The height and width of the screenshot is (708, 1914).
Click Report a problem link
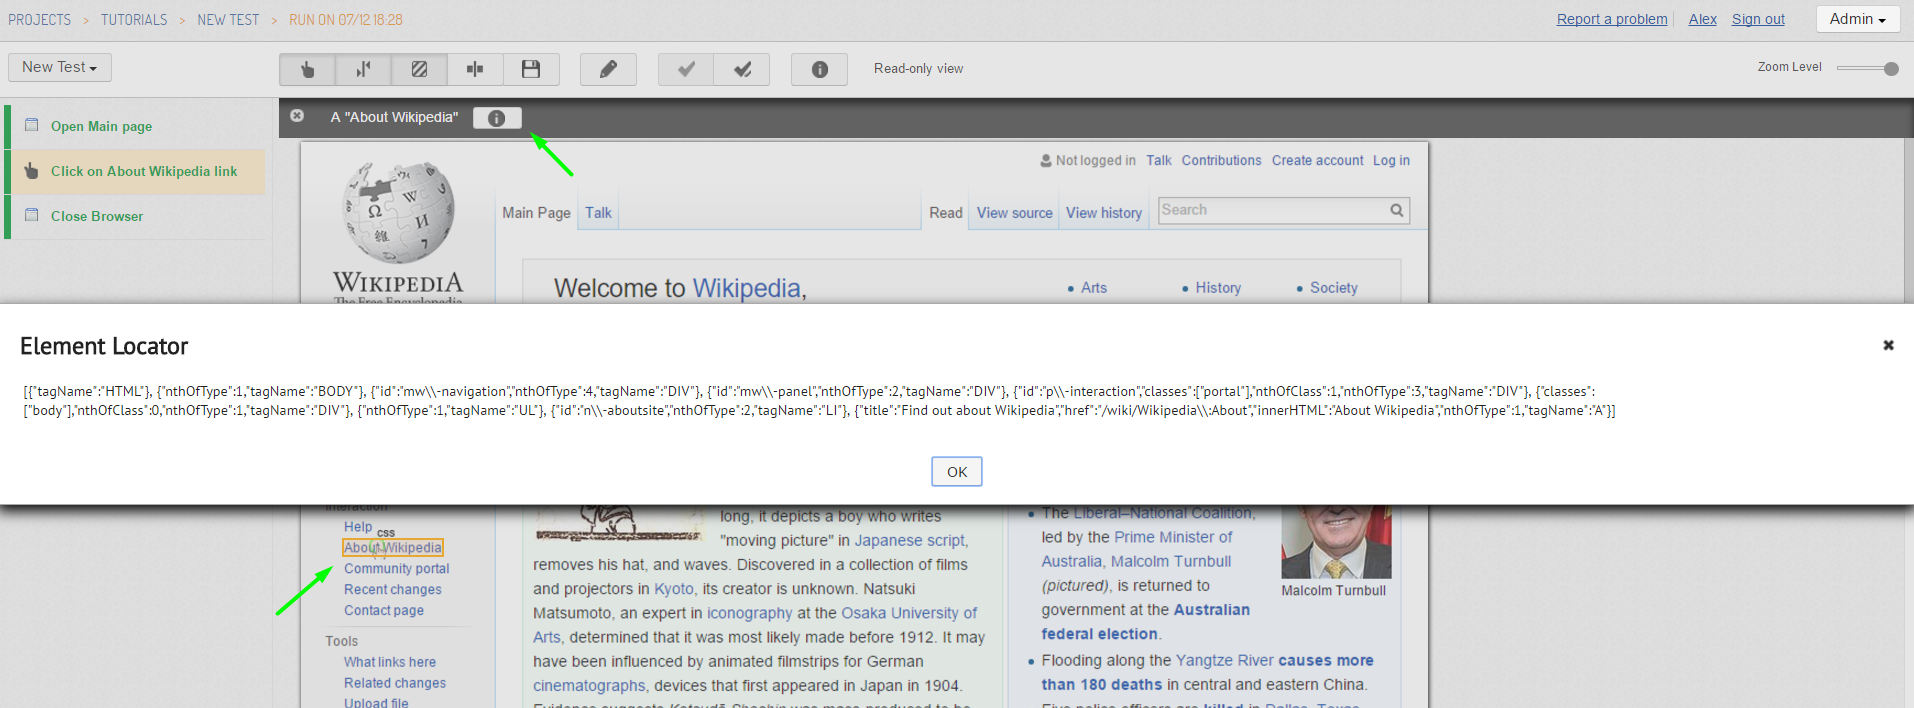click(1612, 19)
